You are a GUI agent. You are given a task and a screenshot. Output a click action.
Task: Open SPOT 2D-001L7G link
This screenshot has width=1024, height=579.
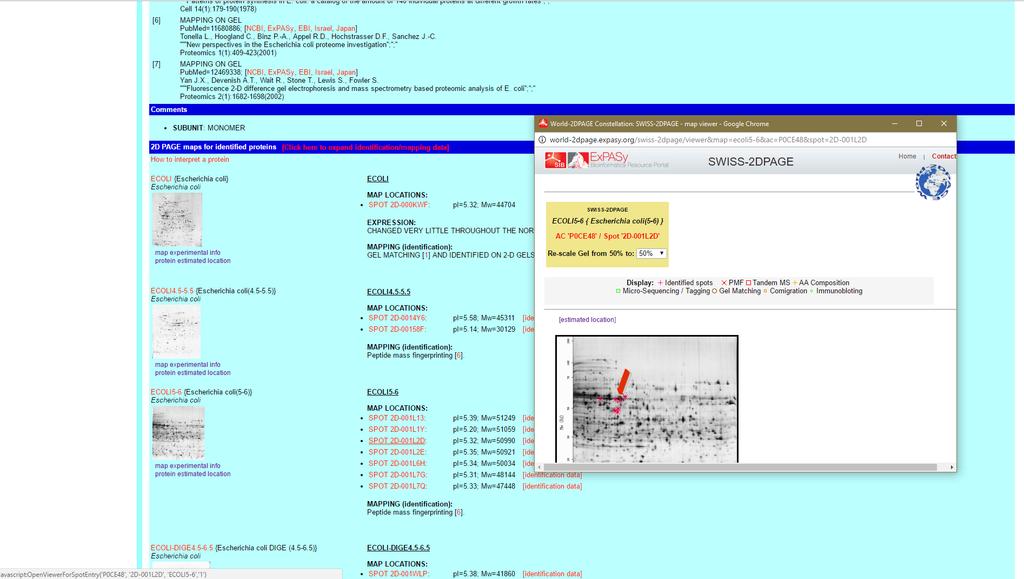(398, 475)
